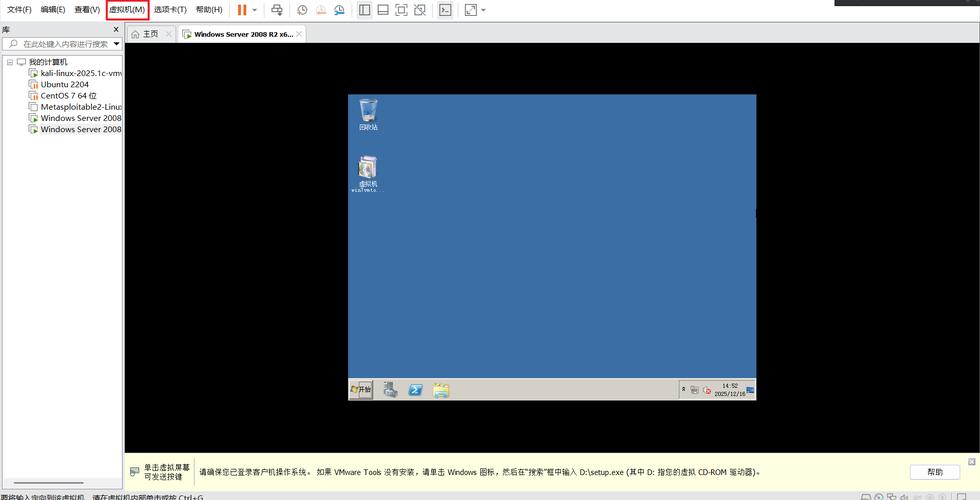Open the snapshot manager icon
Viewport: 980px width, 500px height.
[340, 10]
